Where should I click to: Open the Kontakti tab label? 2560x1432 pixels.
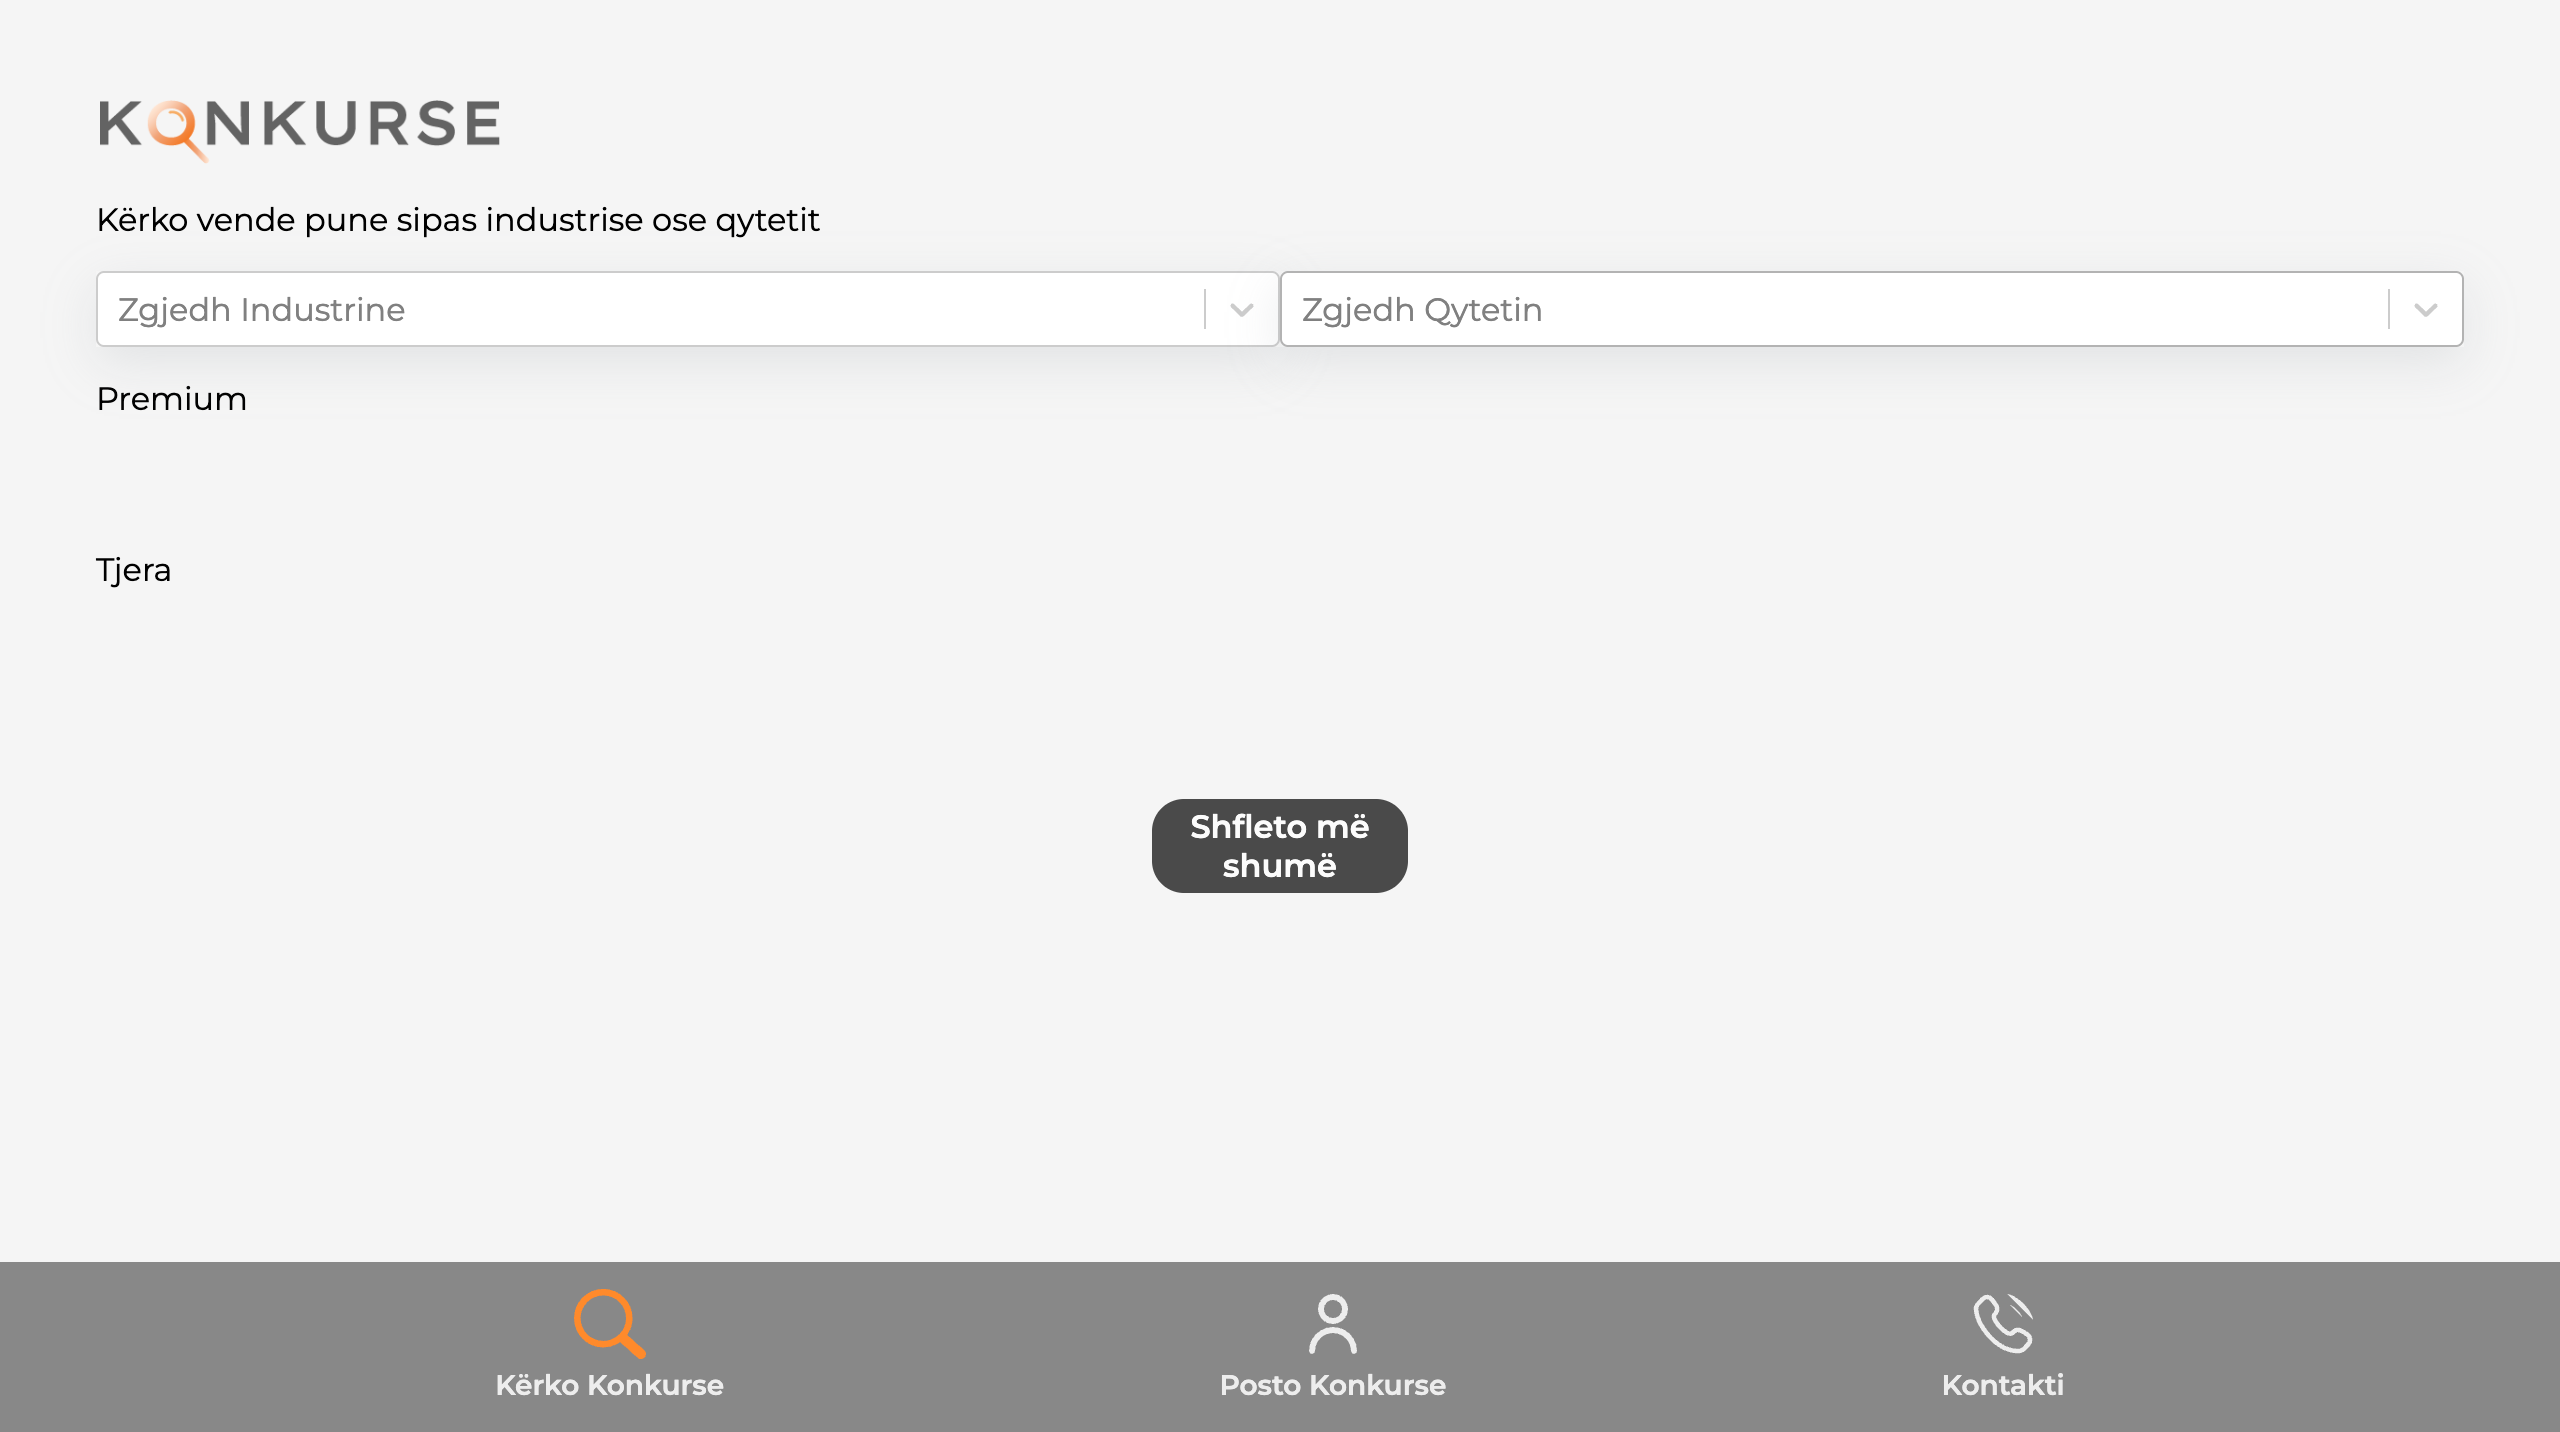pyautogui.click(x=2002, y=1385)
